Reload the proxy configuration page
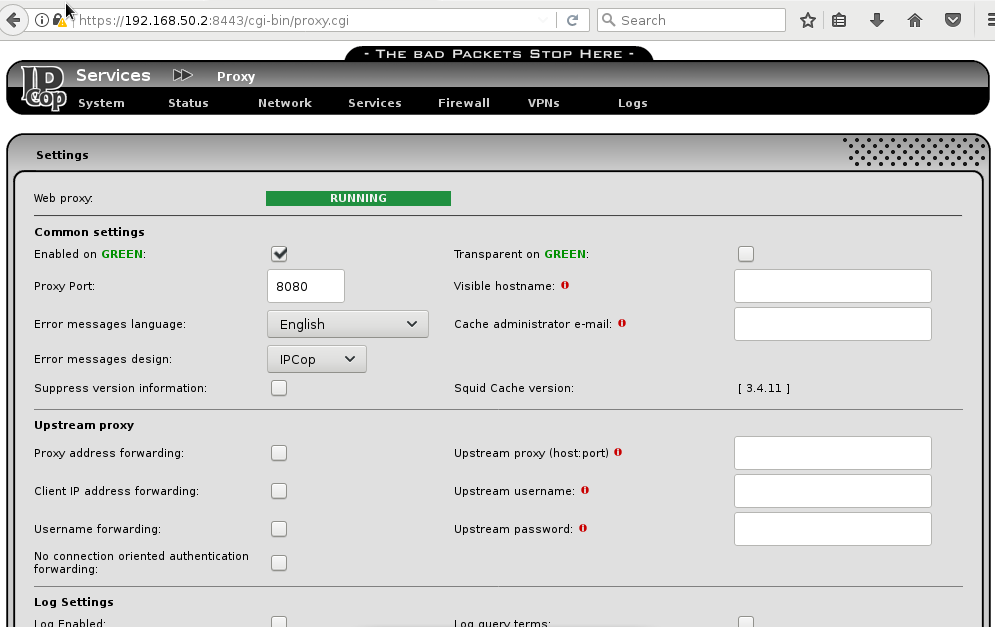995x627 pixels. click(570, 19)
